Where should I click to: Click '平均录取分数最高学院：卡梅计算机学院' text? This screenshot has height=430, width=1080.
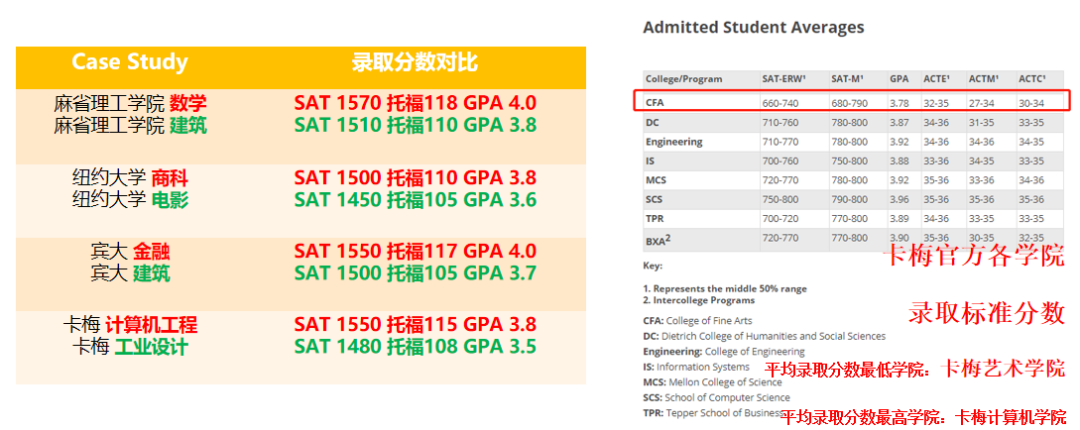point(923,416)
